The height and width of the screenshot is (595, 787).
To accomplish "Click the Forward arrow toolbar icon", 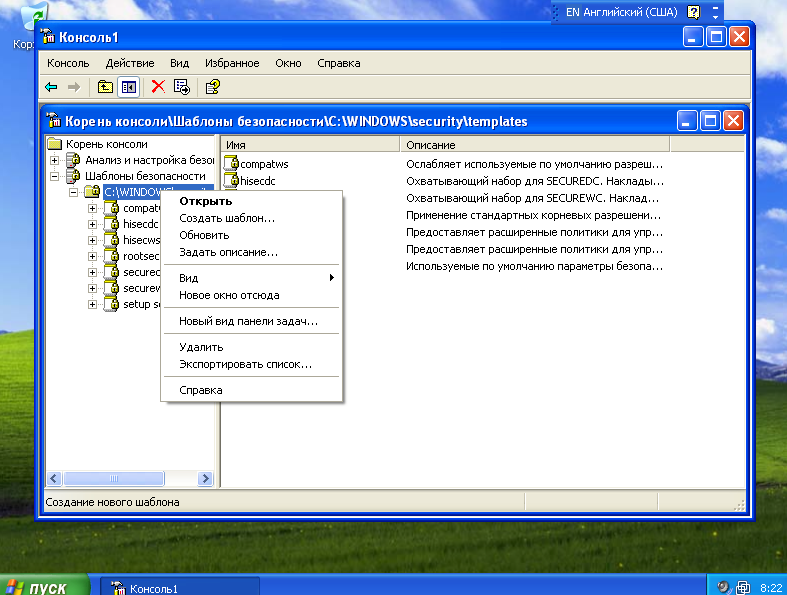I will pos(74,87).
